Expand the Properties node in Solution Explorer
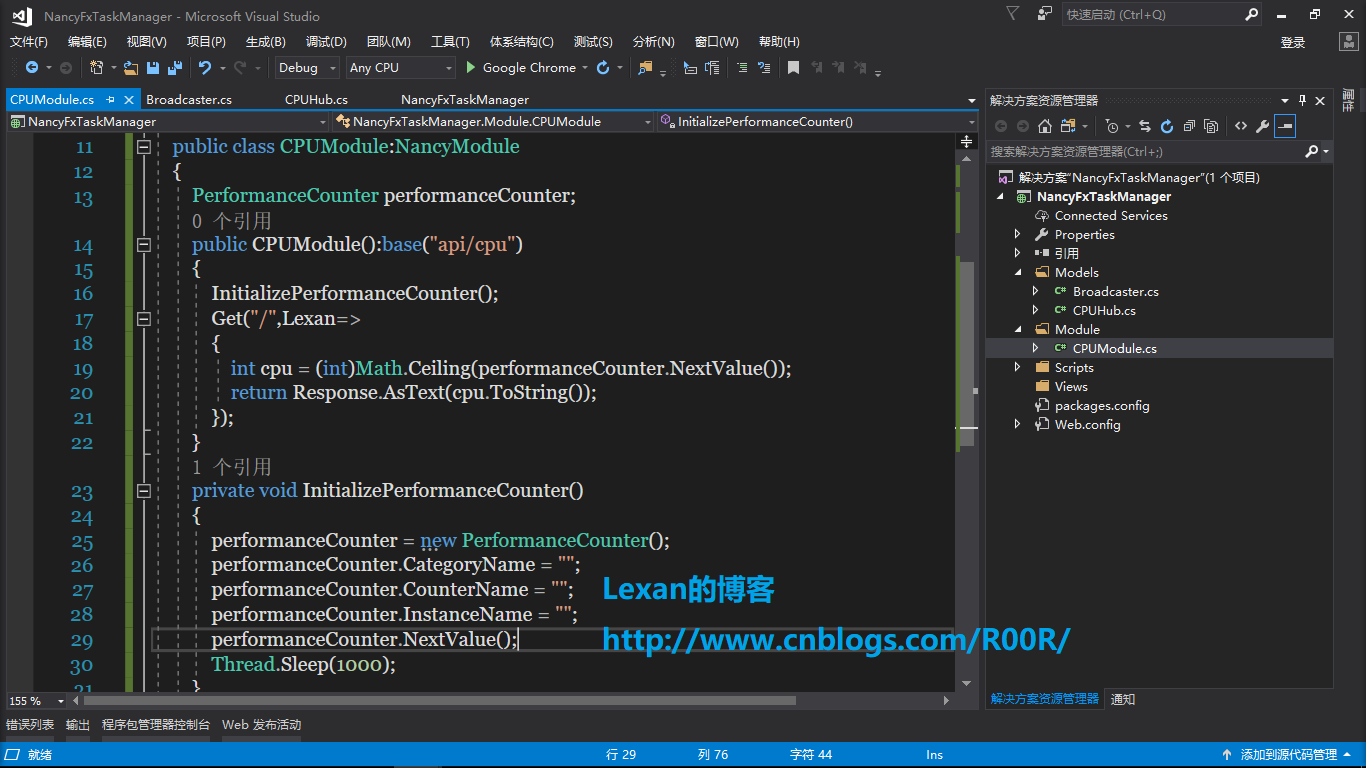This screenshot has height=768, width=1366. tap(1018, 234)
